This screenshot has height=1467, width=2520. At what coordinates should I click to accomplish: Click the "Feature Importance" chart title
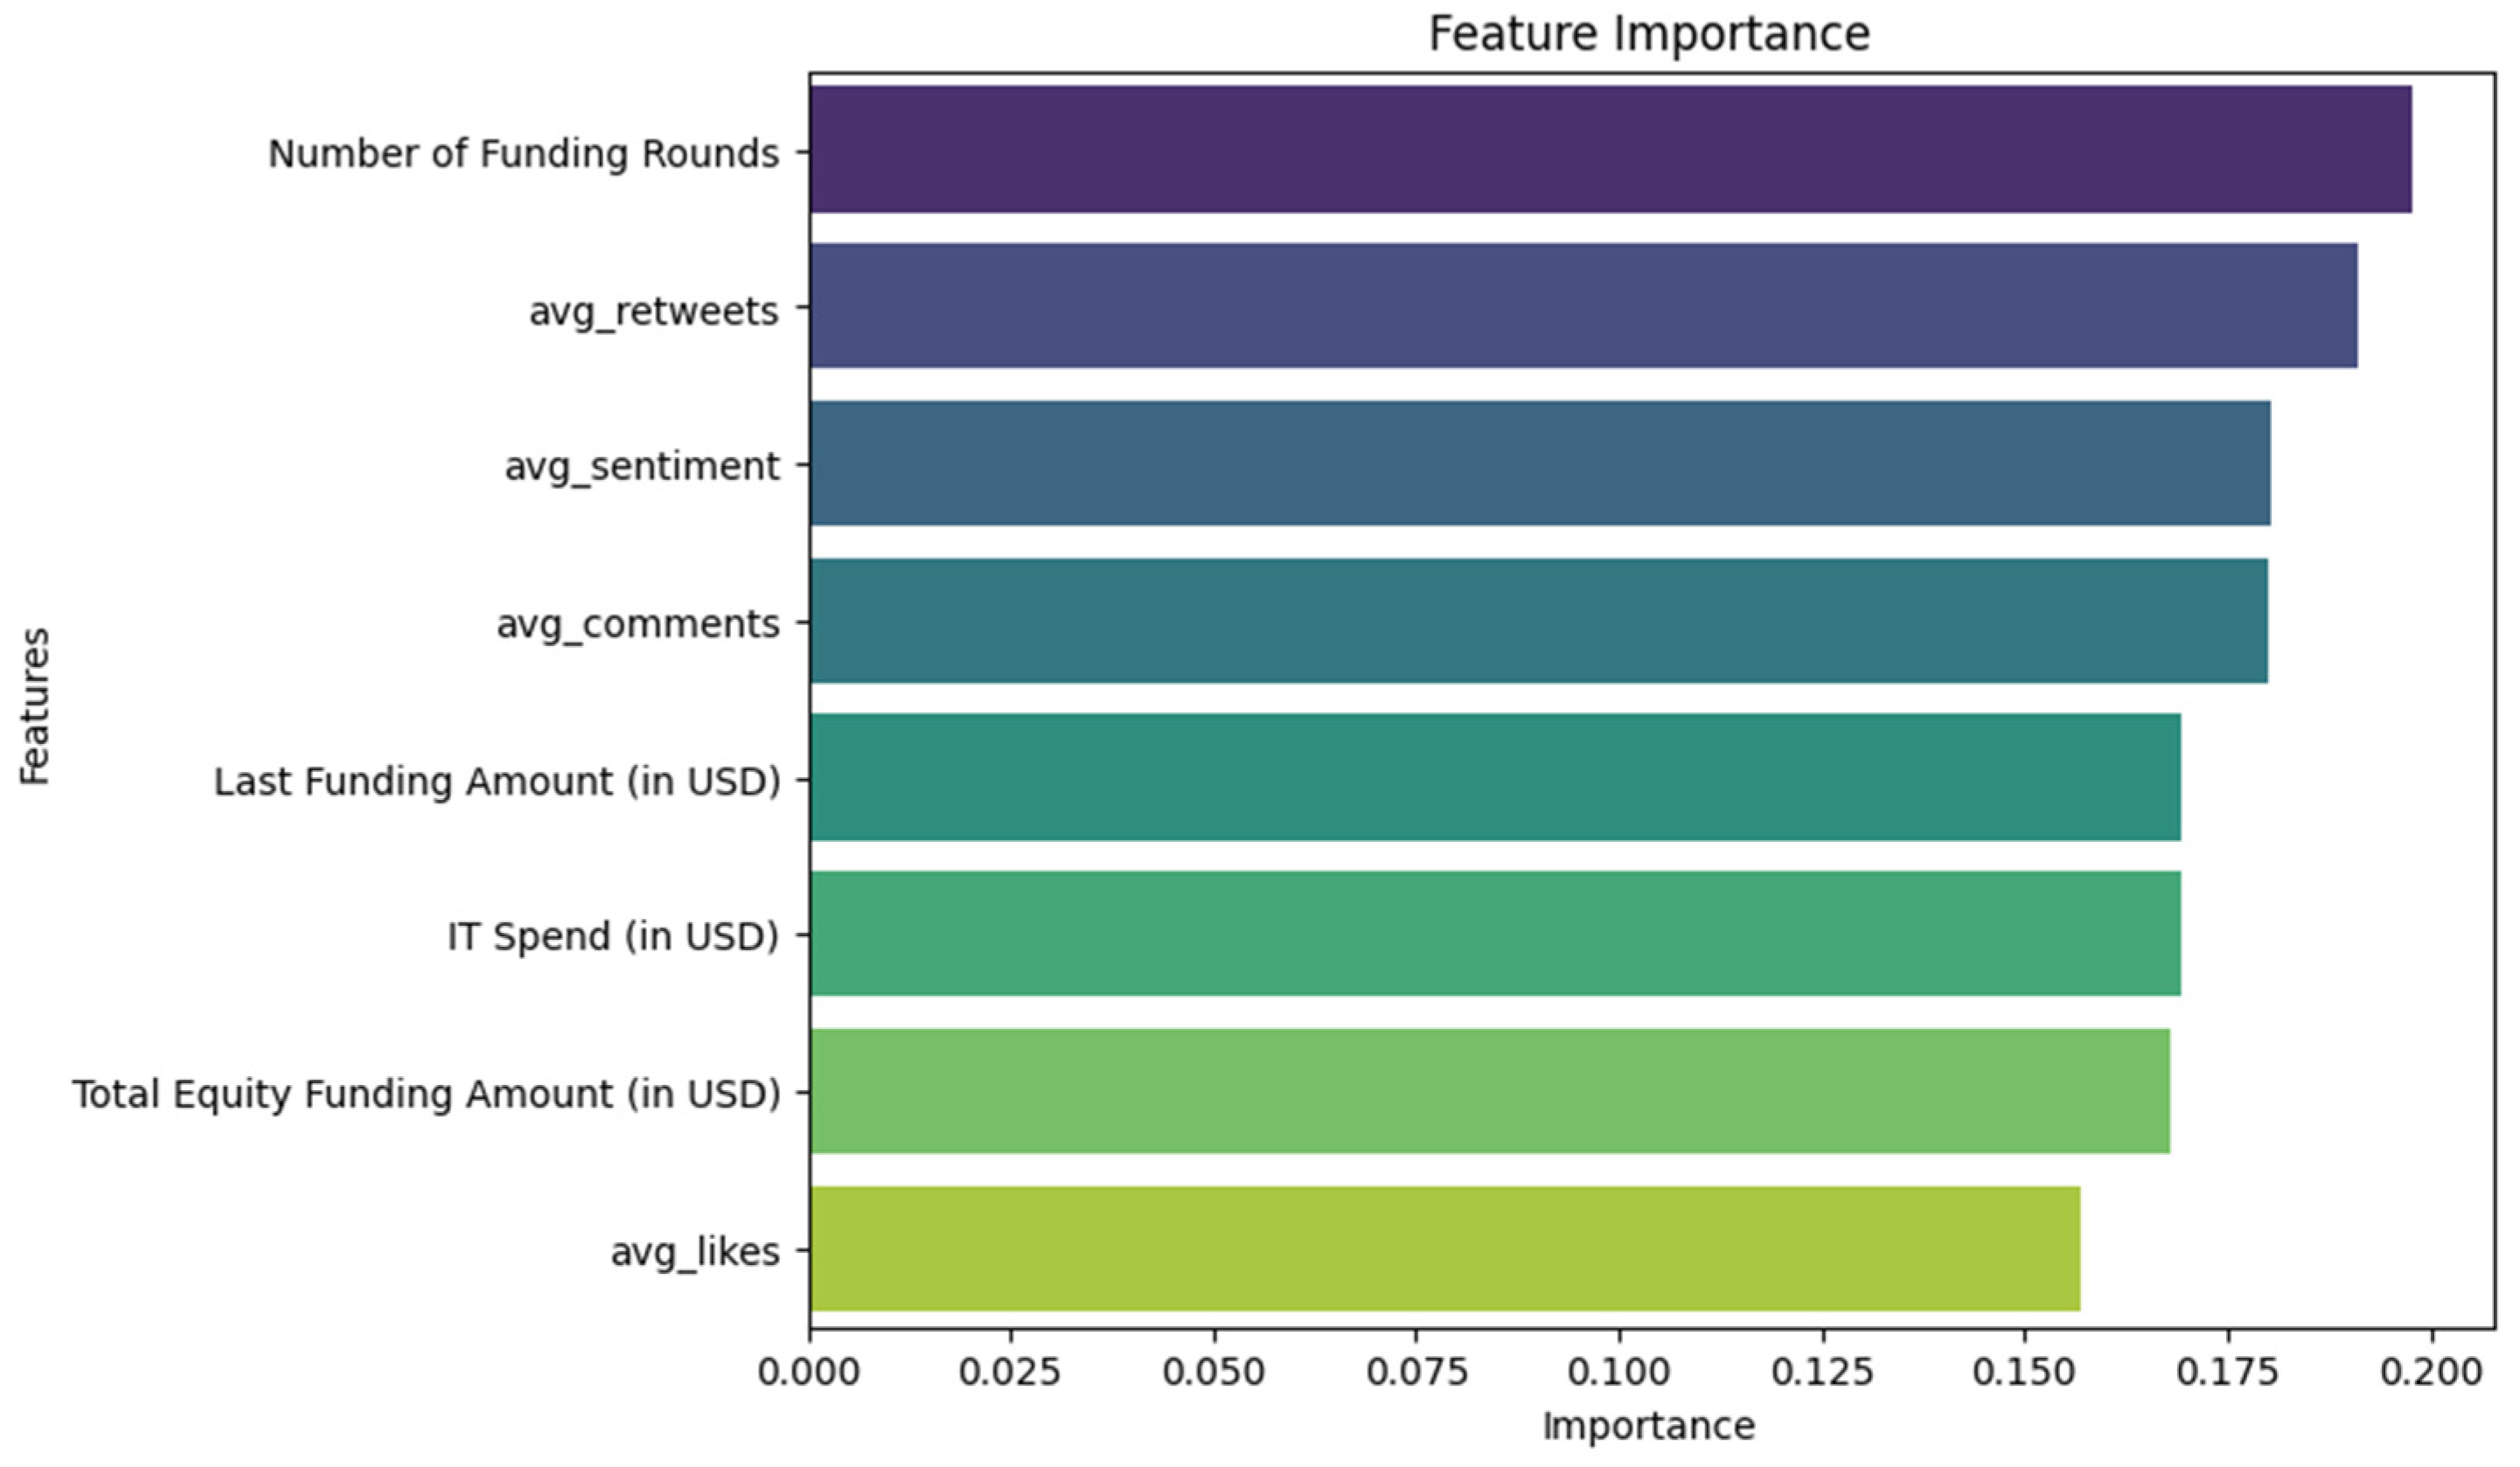(1649, 34)
